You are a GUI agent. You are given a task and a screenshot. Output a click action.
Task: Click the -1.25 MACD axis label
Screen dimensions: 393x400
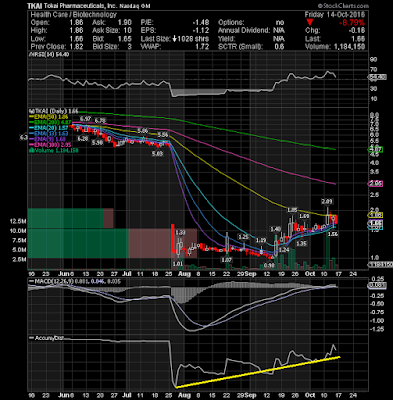(x=377, y=329)
